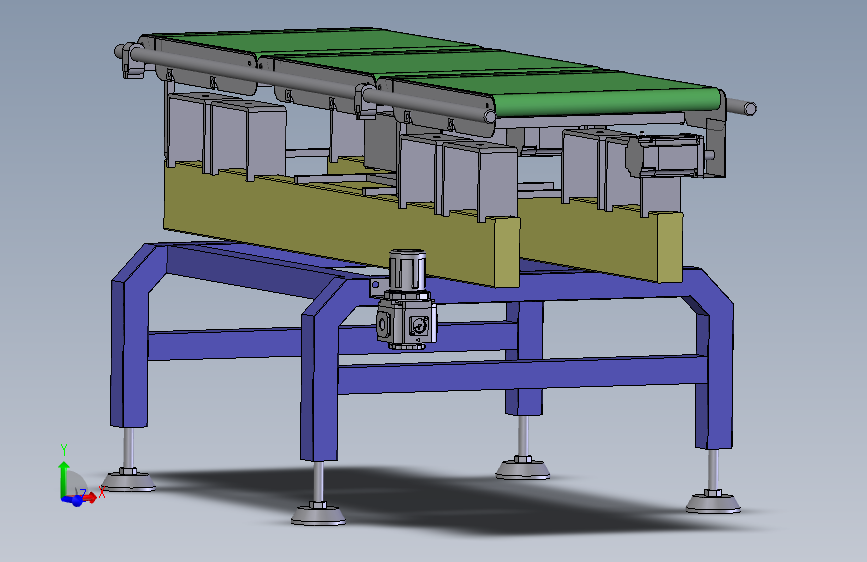Select the leveling foot beside the axis triad

(129, 481)
